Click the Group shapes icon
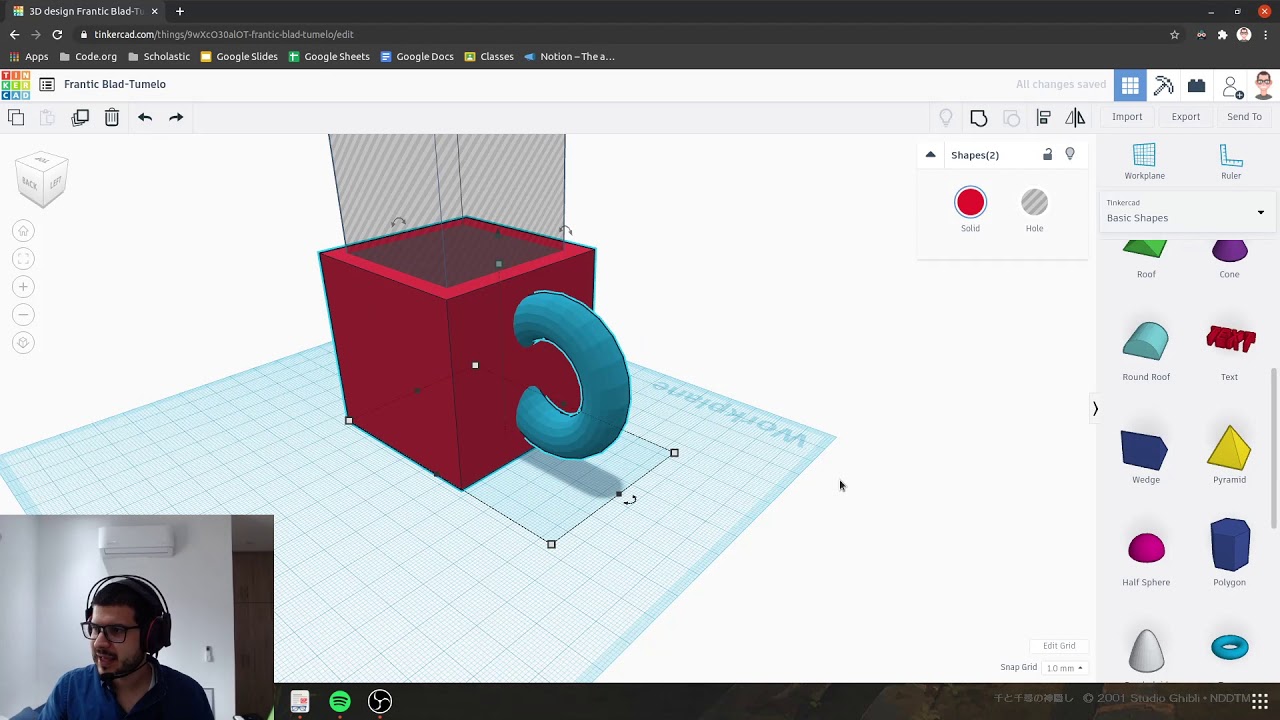 (x=979, y=118)
